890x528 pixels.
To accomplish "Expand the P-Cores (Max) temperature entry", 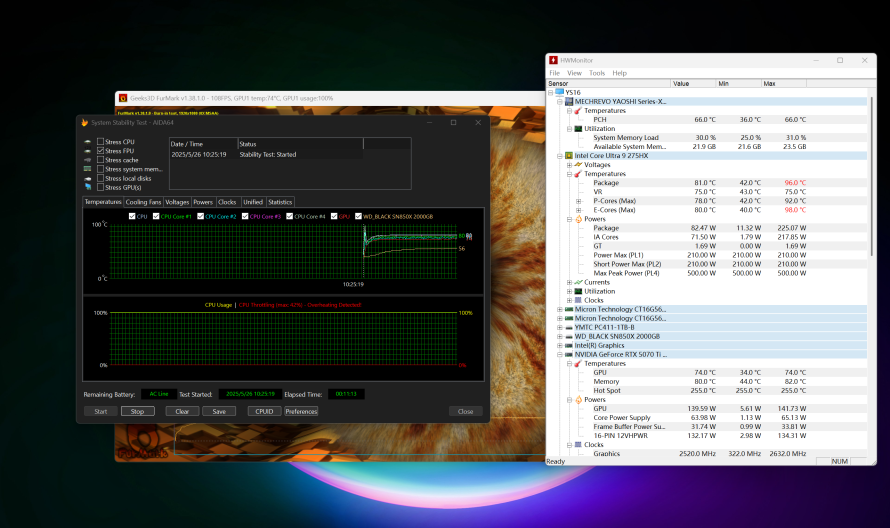I will tap(578, 201).
